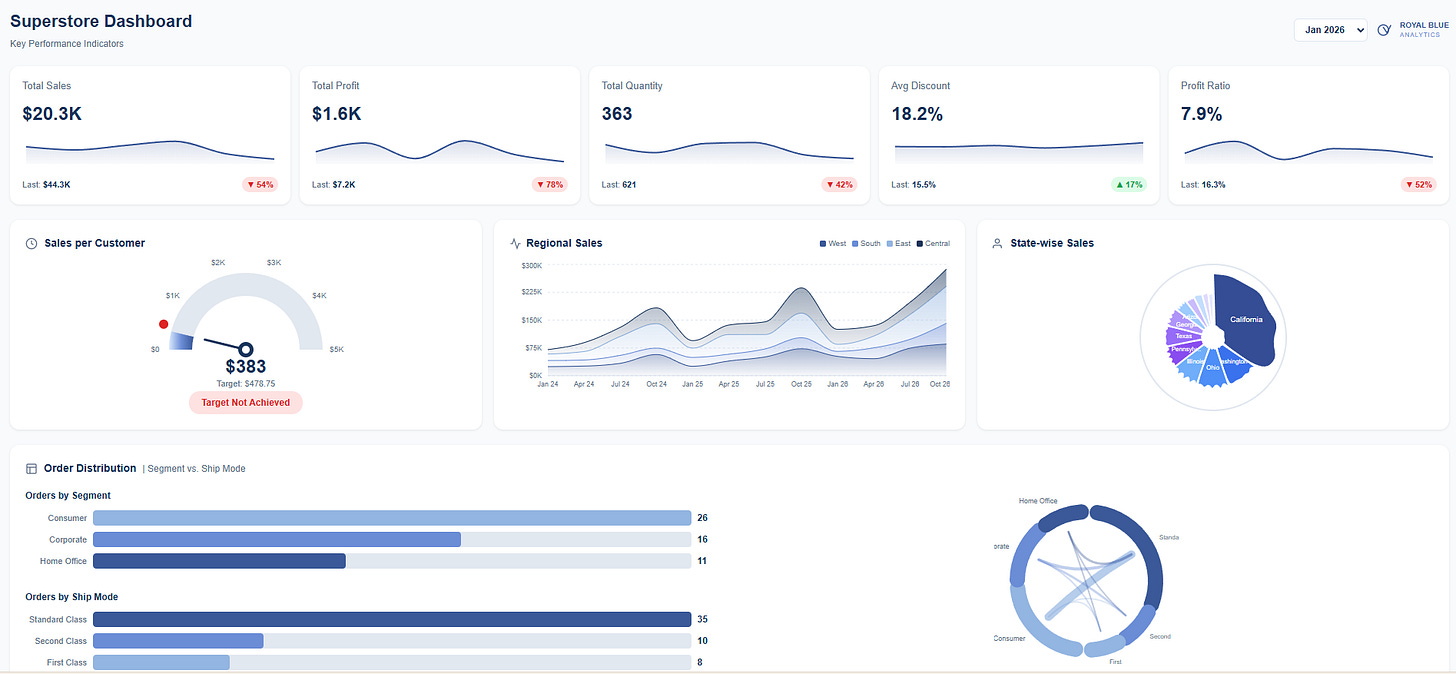Click the Superstore Dashboard title
Screen dimensions: 1456x674
pyautogui.click(x=101, y=21)
